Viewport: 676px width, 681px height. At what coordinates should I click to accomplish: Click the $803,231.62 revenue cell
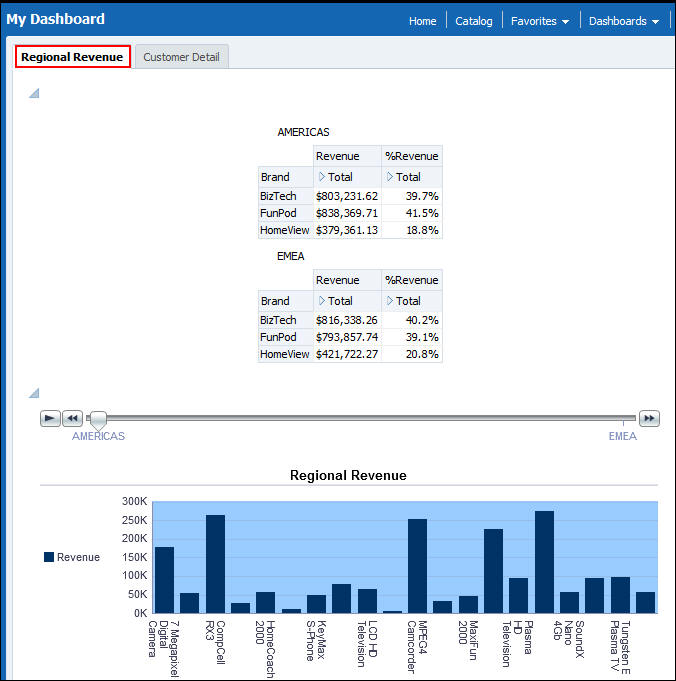coord(347,196)
